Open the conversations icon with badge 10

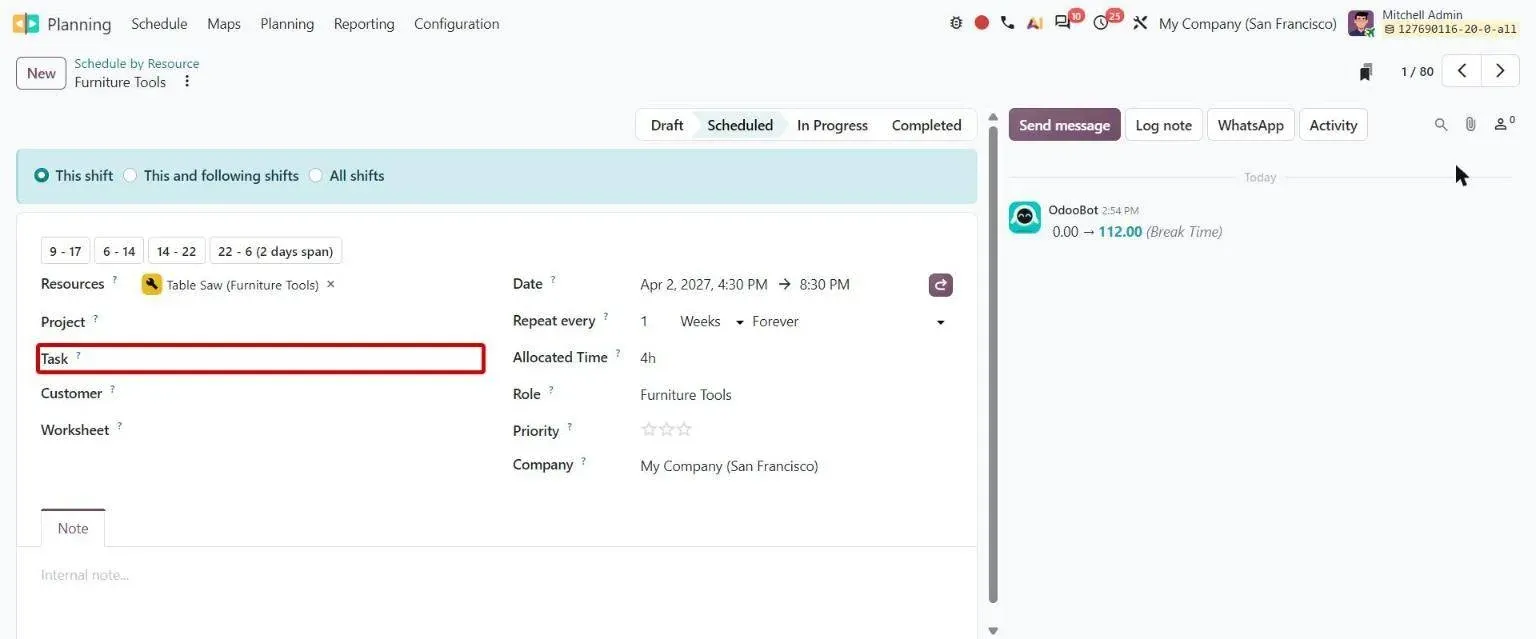1064,23
